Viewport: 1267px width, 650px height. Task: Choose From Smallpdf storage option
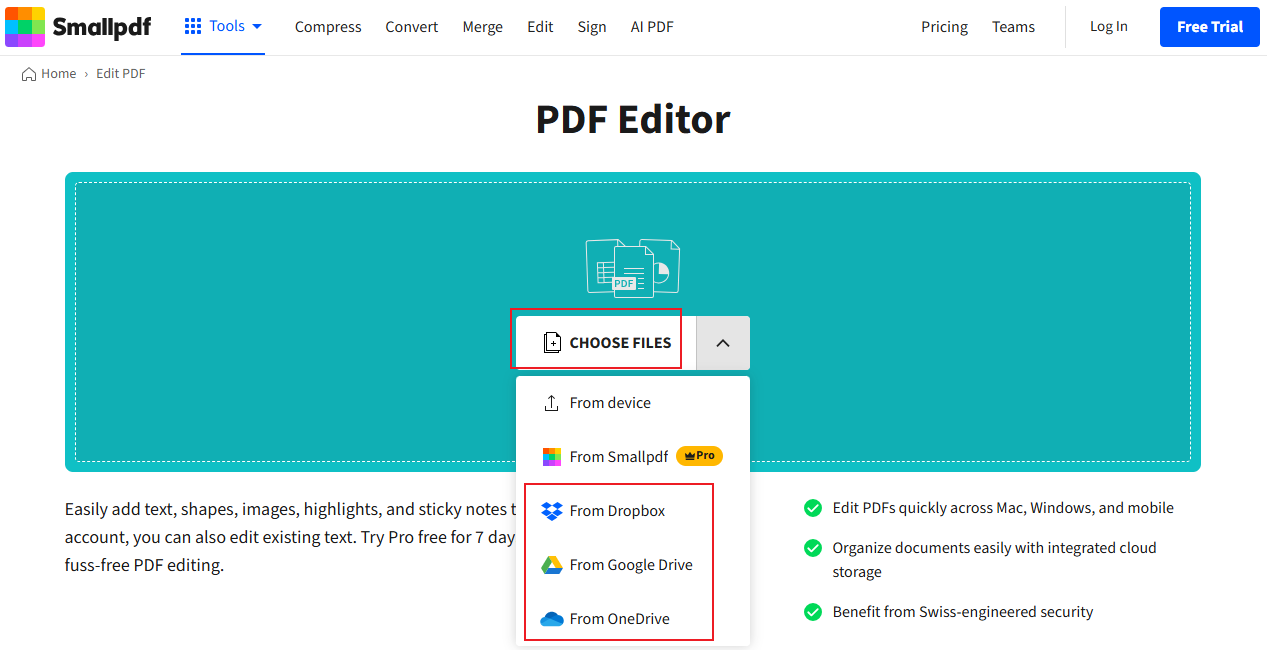[x=618, y=455]
